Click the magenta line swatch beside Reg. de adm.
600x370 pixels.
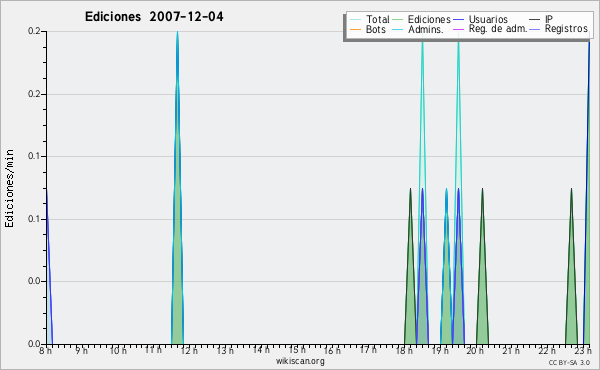coord(458,29)
